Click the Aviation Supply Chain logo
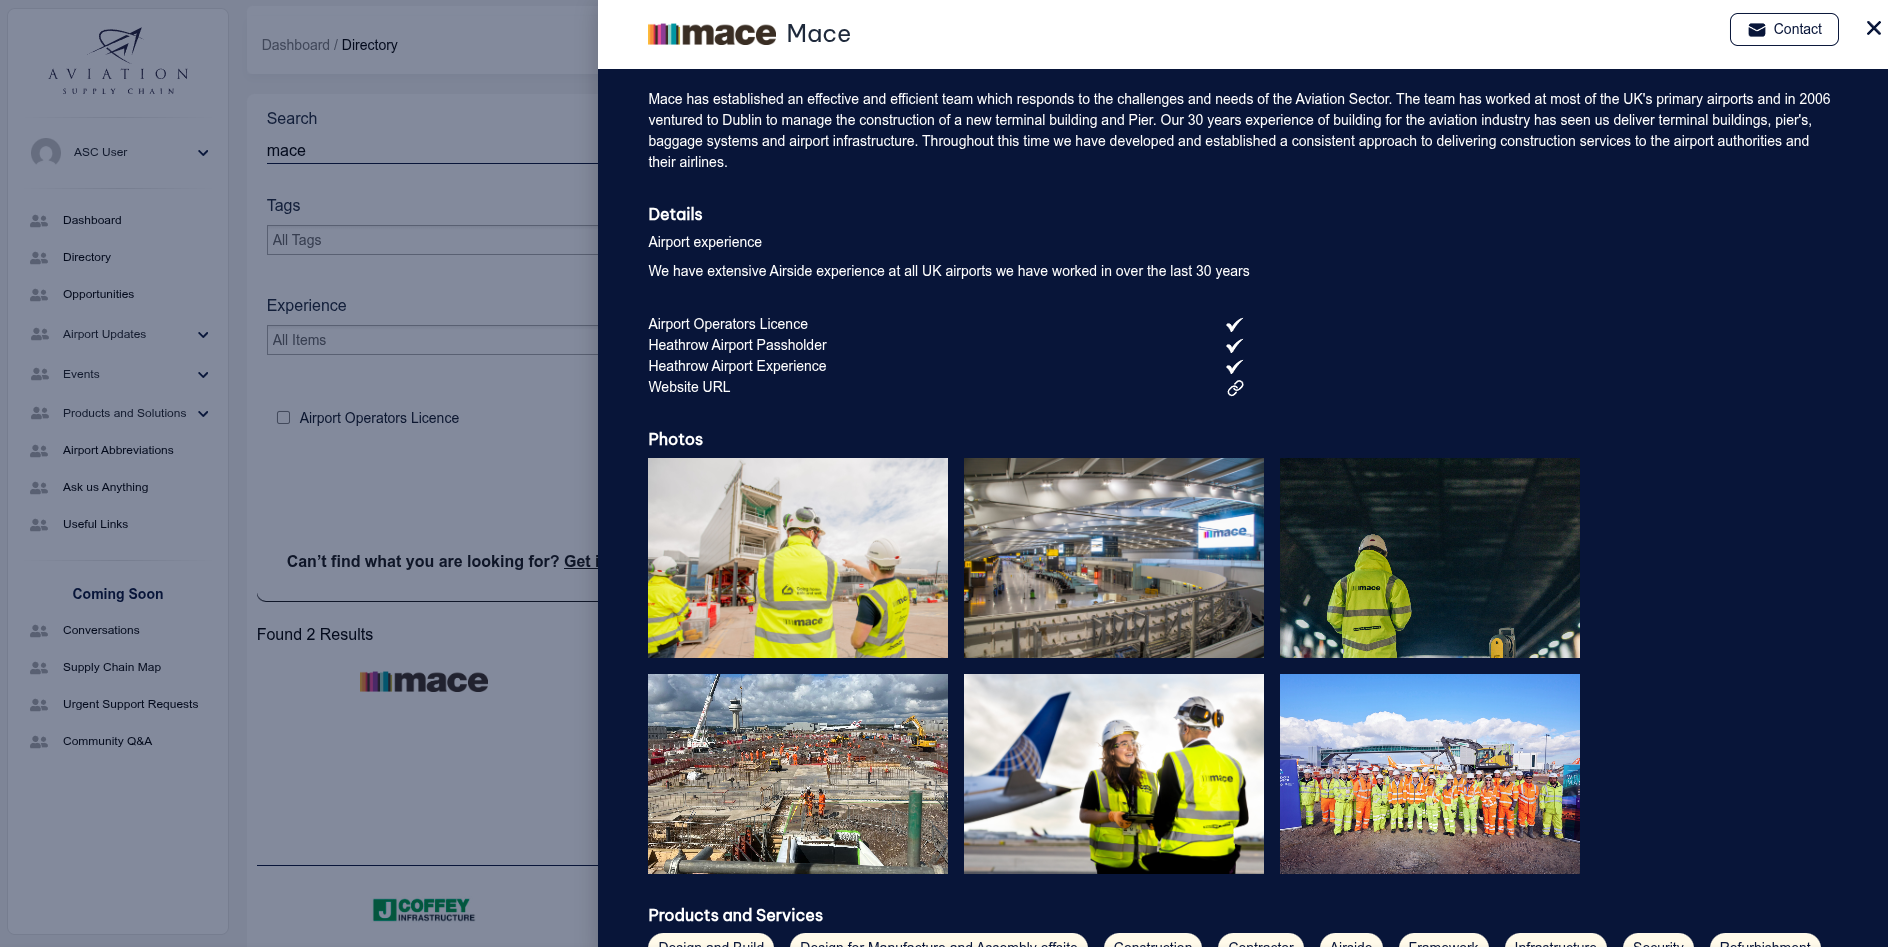Image resolution: width=1888 pixels, height=947 pixels. [x=118, y=62]
